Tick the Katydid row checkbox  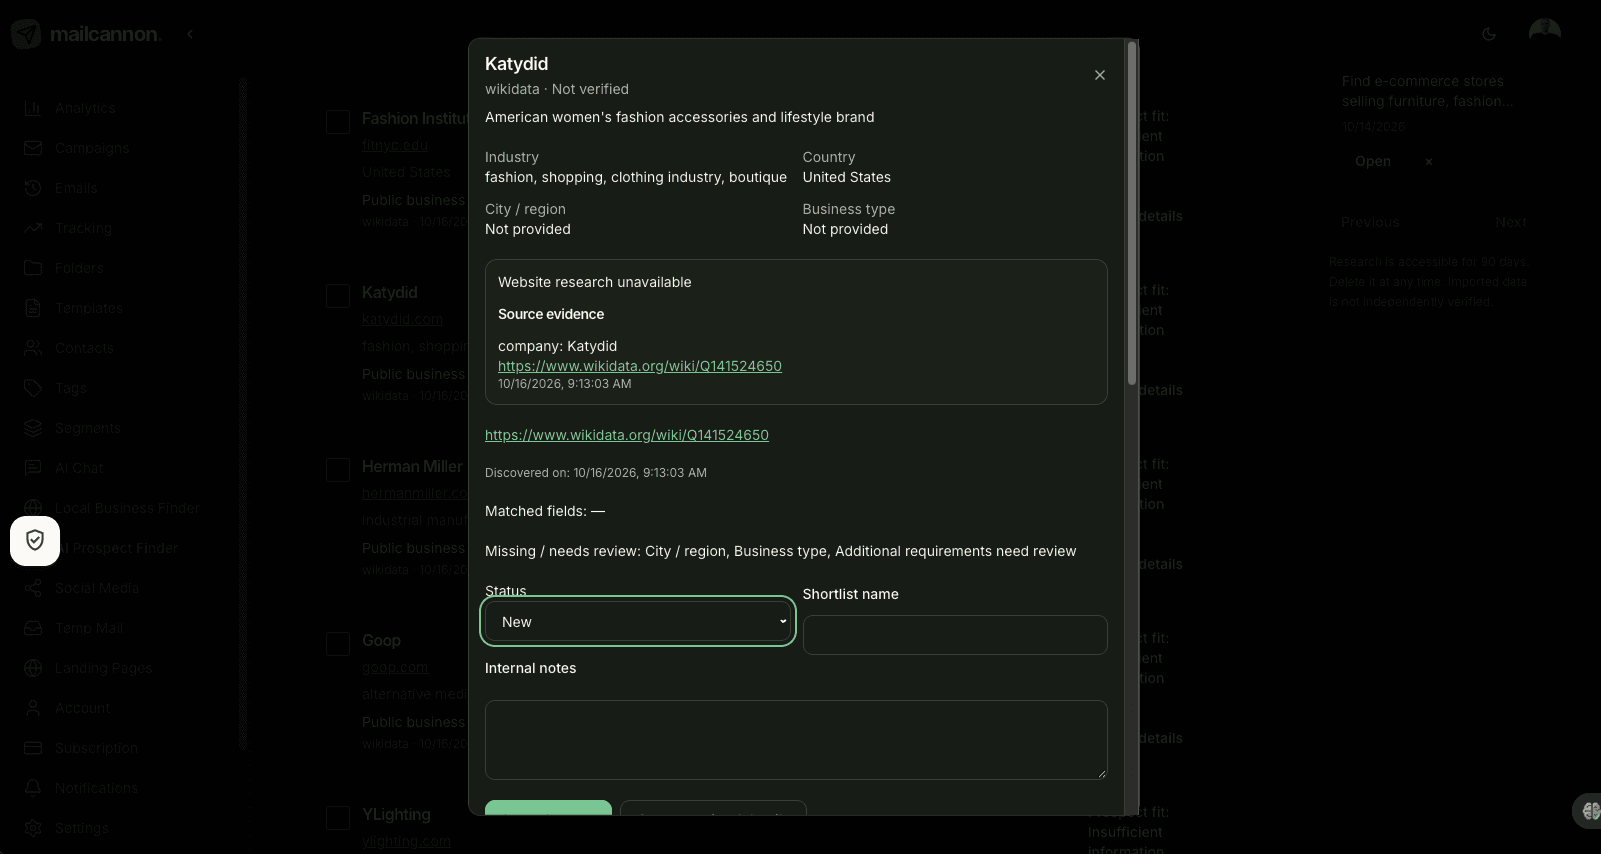(x=338, y=296)
